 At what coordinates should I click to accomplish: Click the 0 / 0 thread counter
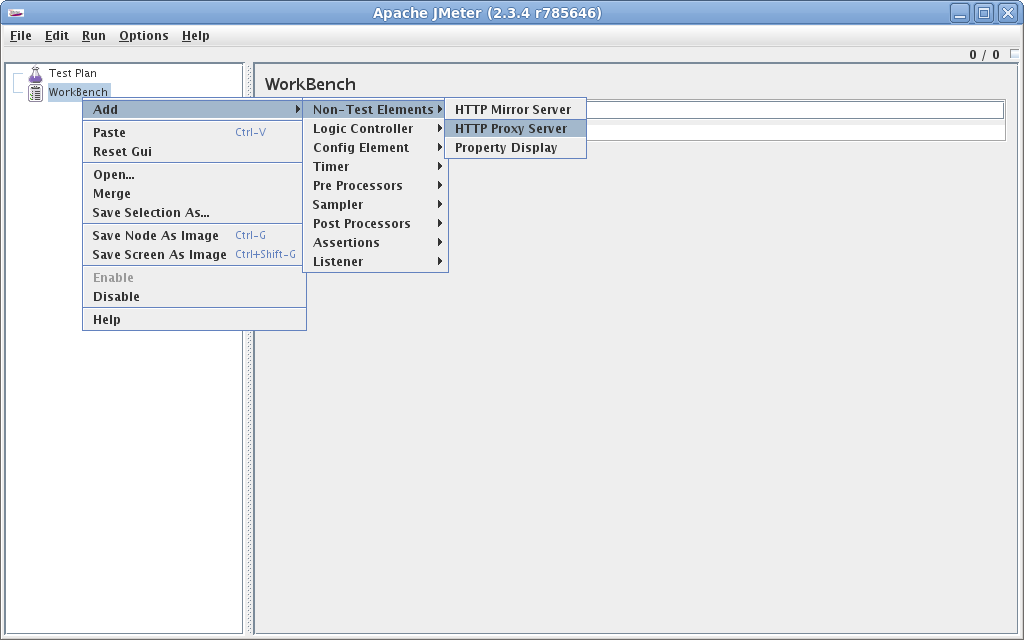coord(984,55)
